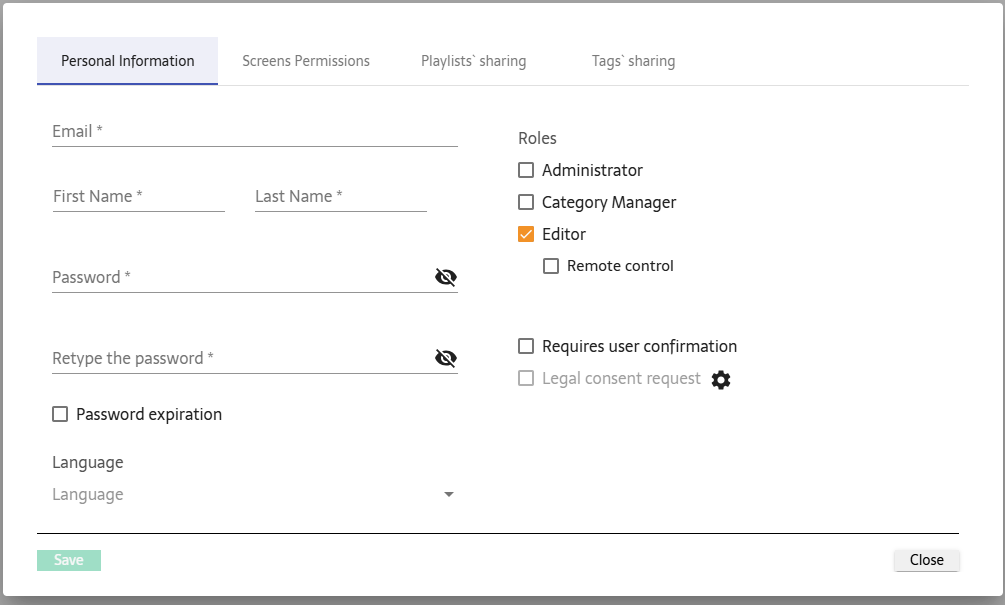Image resolution: width=1005 pixels, height=605 pixels.
Task: Enable the Administrator role checkbox
Action: [x=526, y=170]
